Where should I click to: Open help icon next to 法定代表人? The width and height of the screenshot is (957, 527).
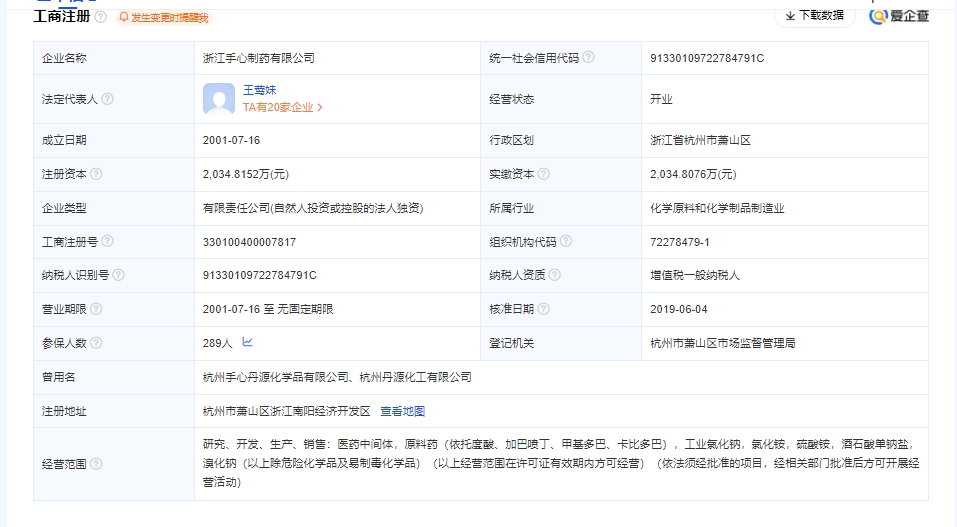point(107,98)
